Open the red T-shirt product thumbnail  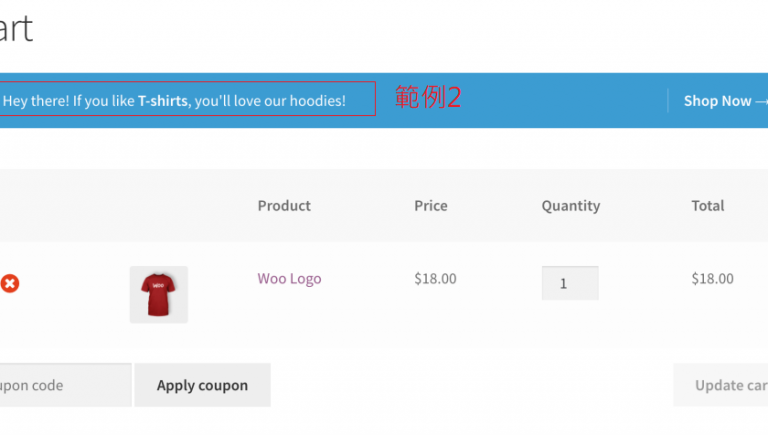(x=158, y=295)
